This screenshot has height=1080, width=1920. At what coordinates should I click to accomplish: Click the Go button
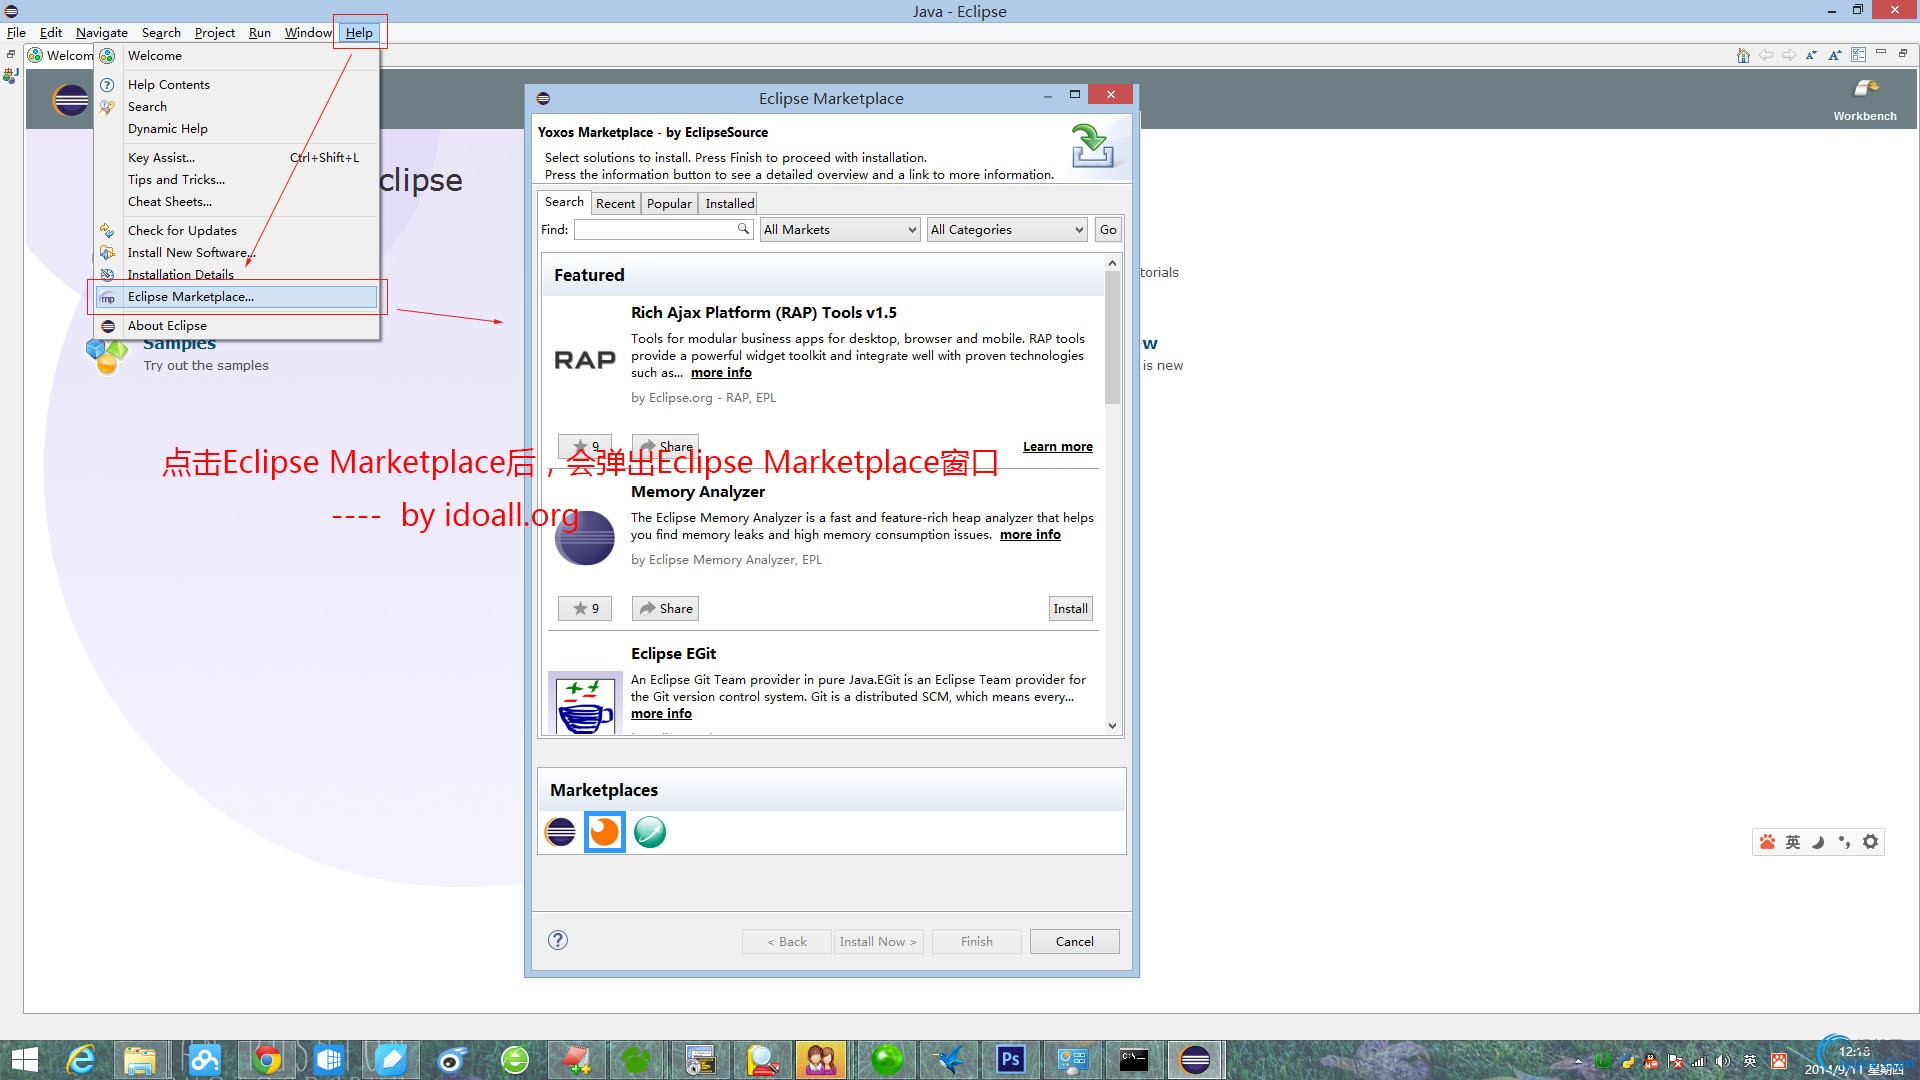tap(1108, 230)
